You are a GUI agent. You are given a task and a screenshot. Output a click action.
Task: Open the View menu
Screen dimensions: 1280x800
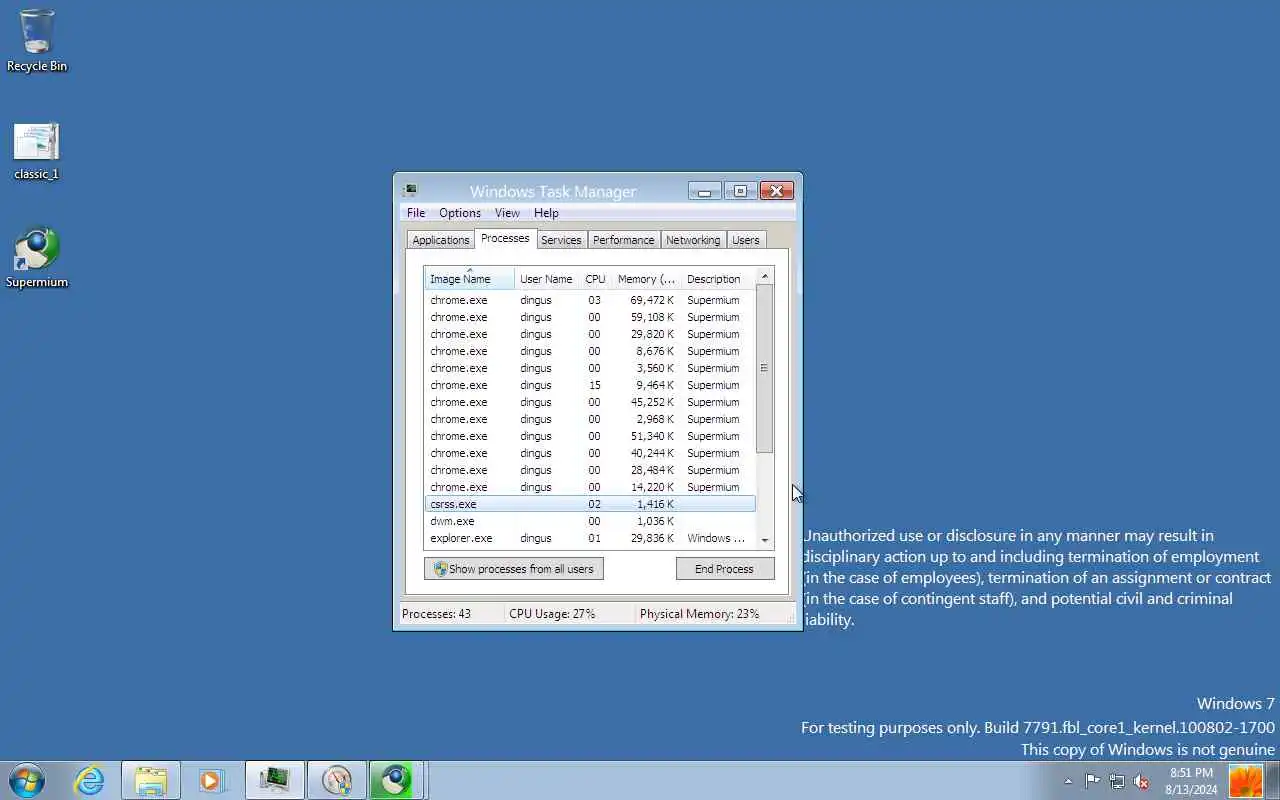click(507, 213)
